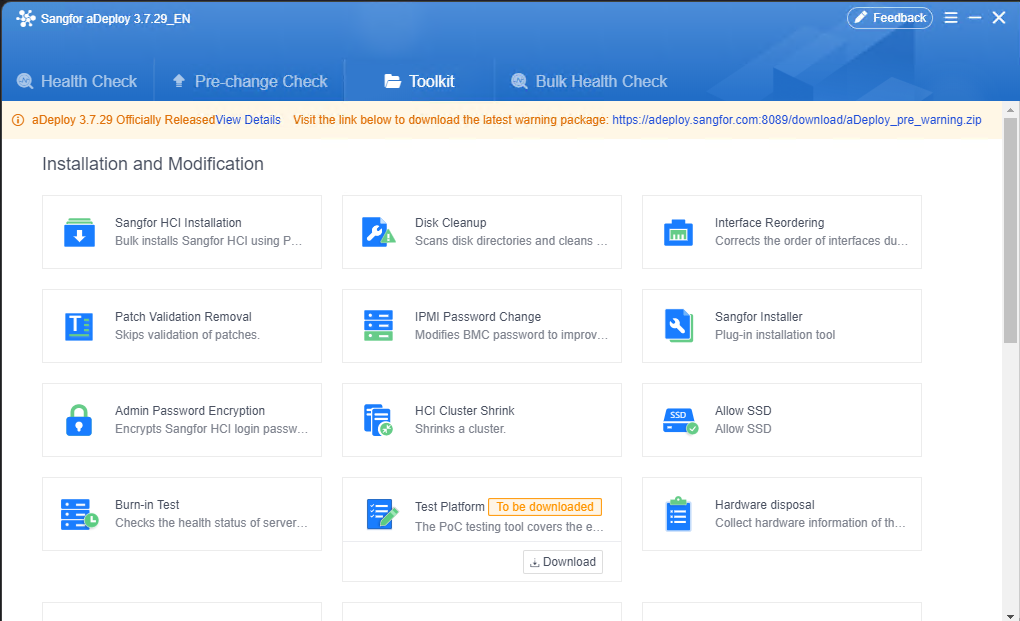
Task: Click the Sangfor aDeploy logo icon
Action: point(25,18)
